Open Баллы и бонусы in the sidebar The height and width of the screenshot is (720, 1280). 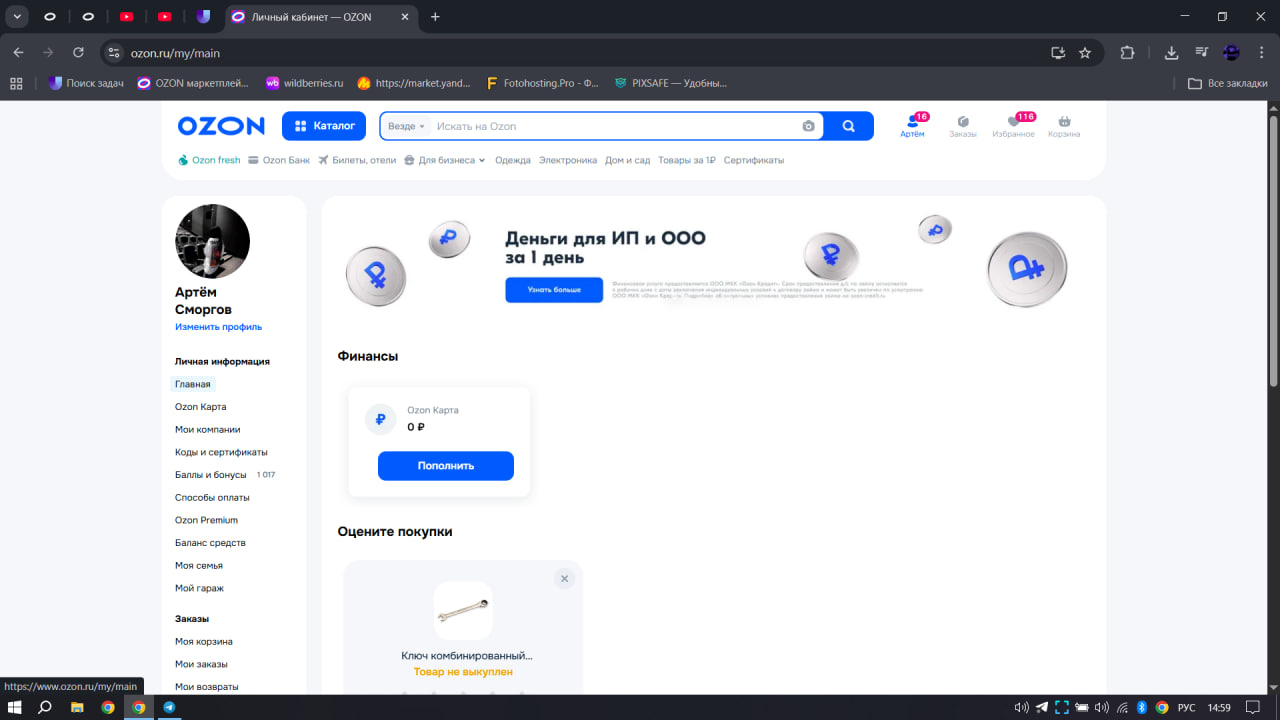[210, 475]
